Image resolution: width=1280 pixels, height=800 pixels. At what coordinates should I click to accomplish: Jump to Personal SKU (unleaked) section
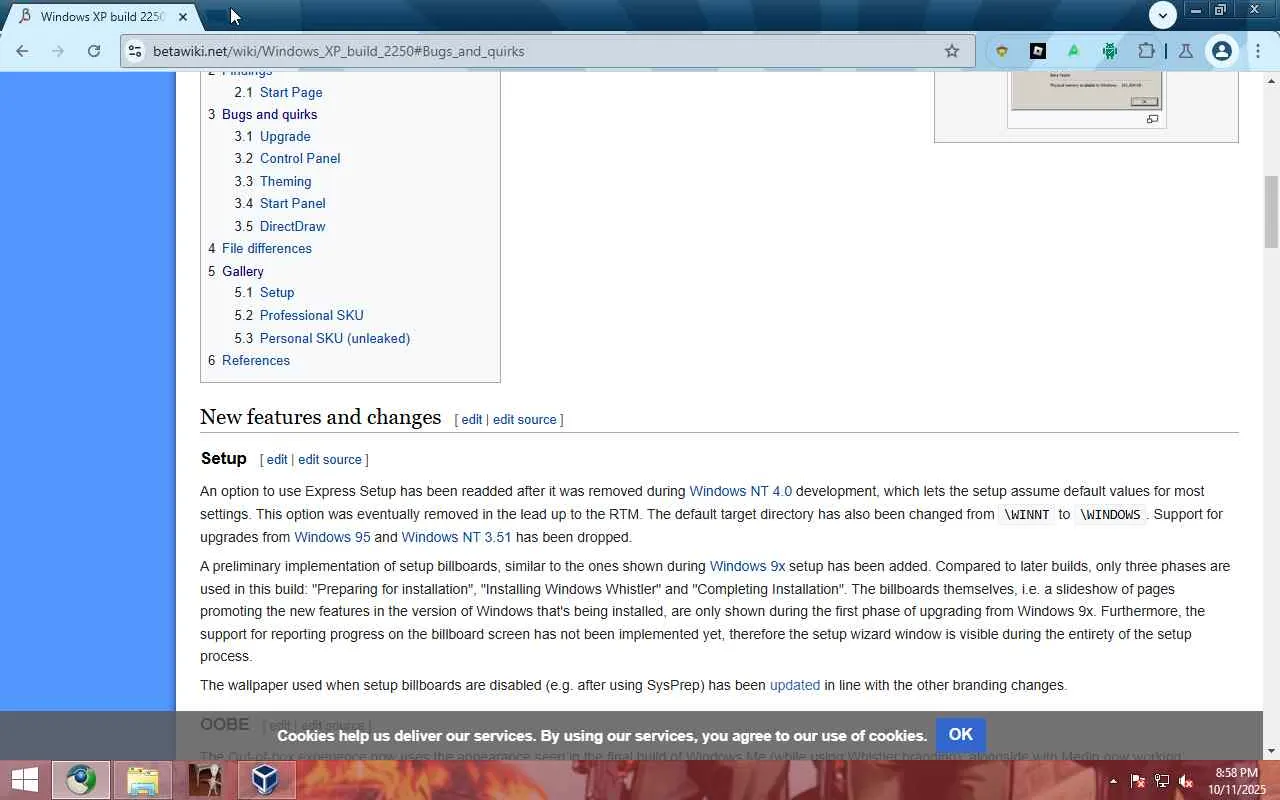(x=335, y=338)
